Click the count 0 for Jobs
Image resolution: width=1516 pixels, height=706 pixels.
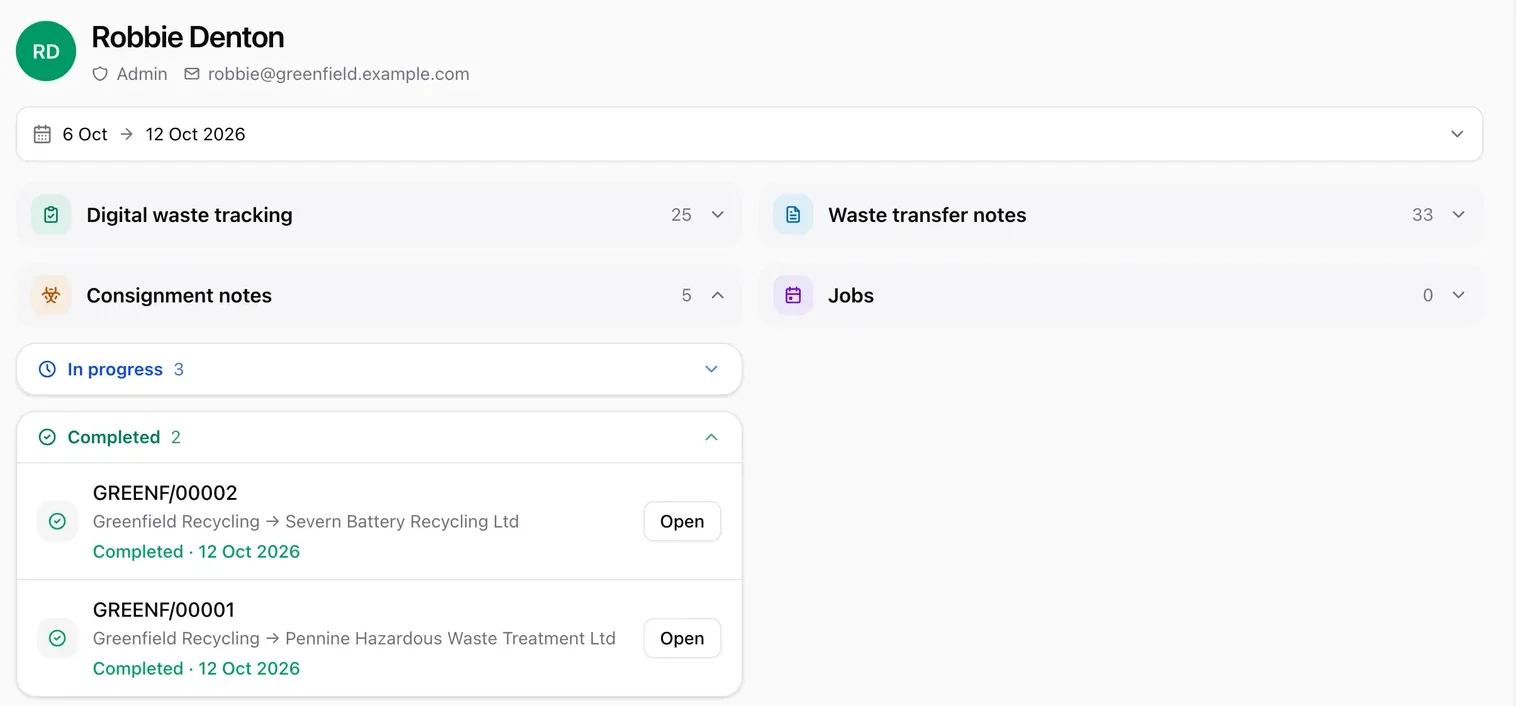click(x=1428, y=296)
